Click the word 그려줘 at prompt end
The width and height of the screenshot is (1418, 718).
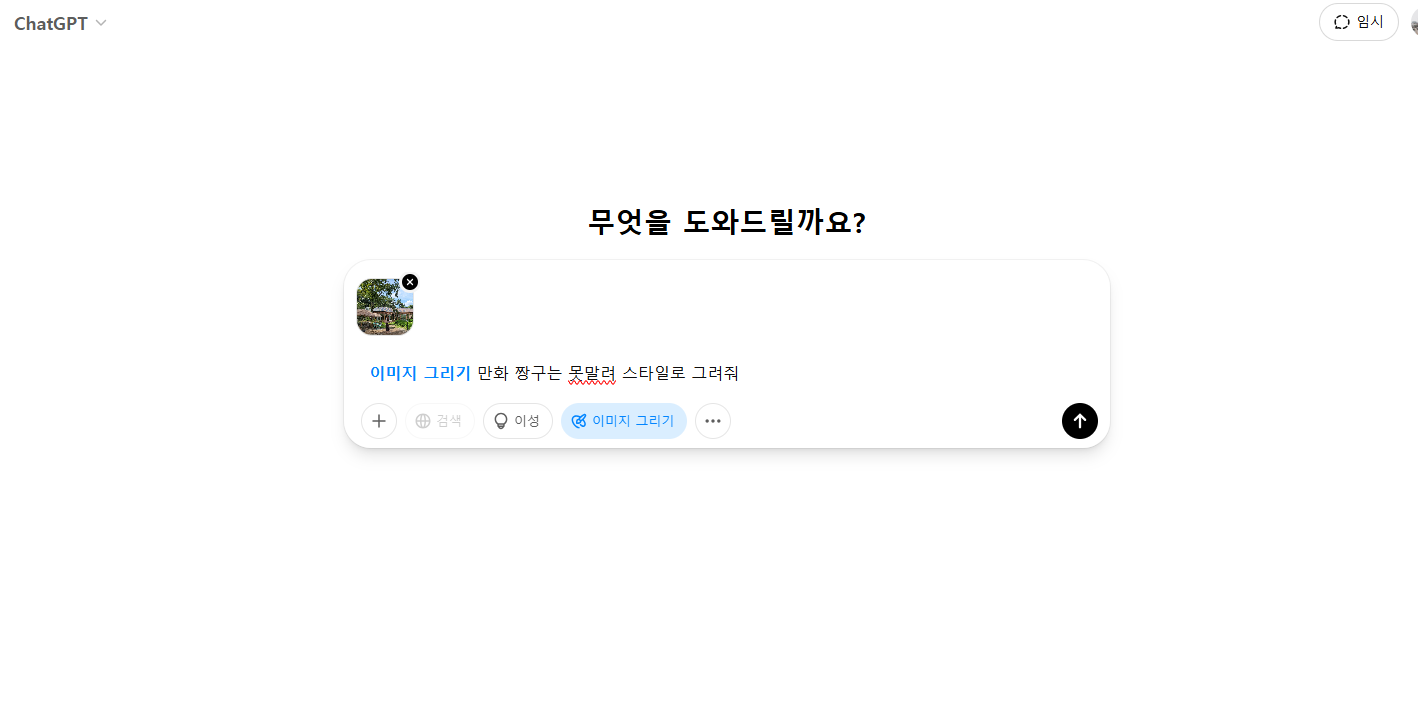pyautogui.click(x=715, y=373)
